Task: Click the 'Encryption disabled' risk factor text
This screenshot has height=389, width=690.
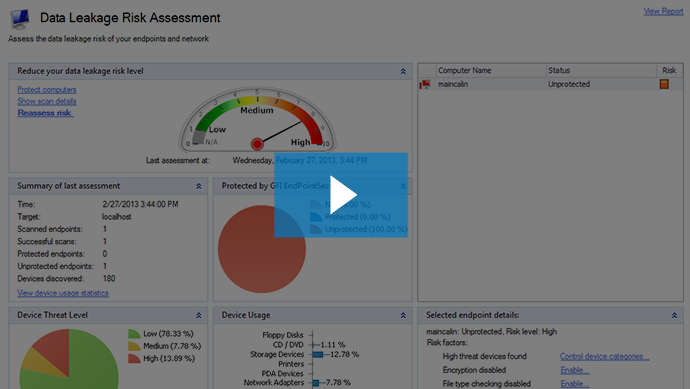Action: pyautogui.click(x=474, y=370)
